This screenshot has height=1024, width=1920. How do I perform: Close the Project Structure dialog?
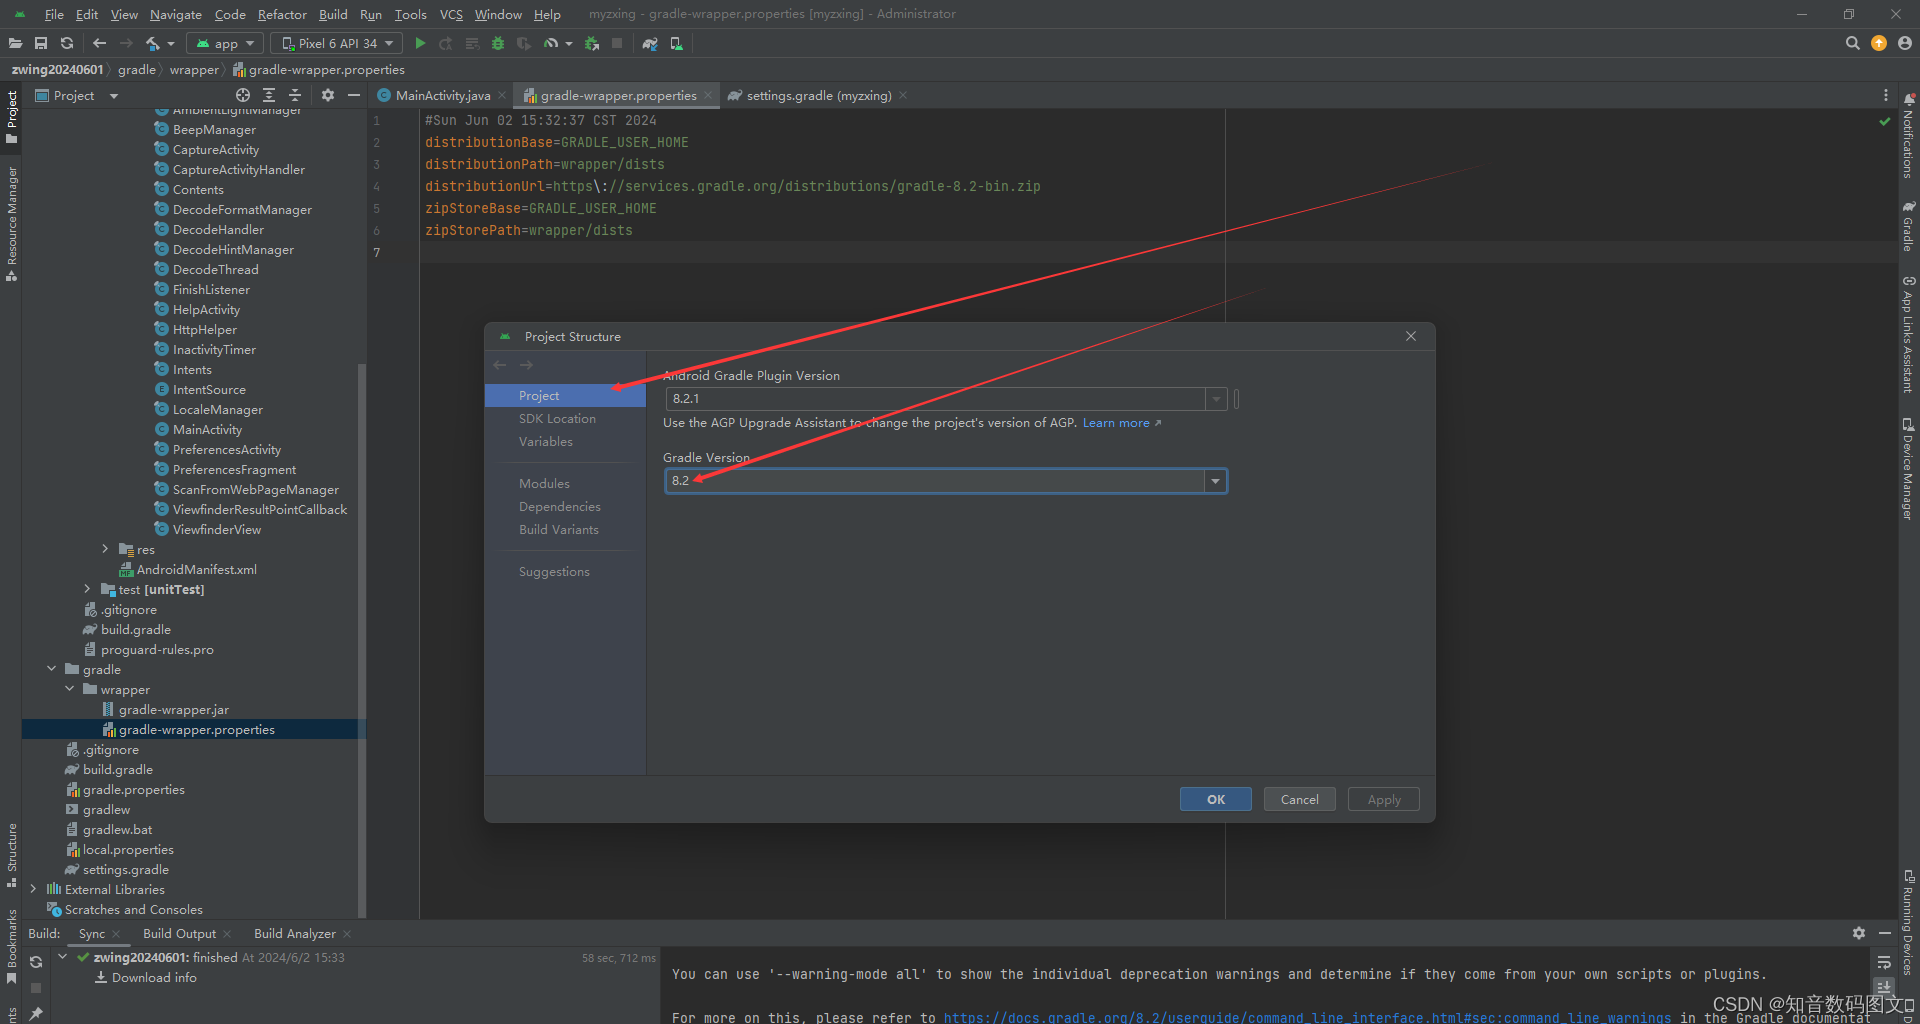[x=1411, y=336]
